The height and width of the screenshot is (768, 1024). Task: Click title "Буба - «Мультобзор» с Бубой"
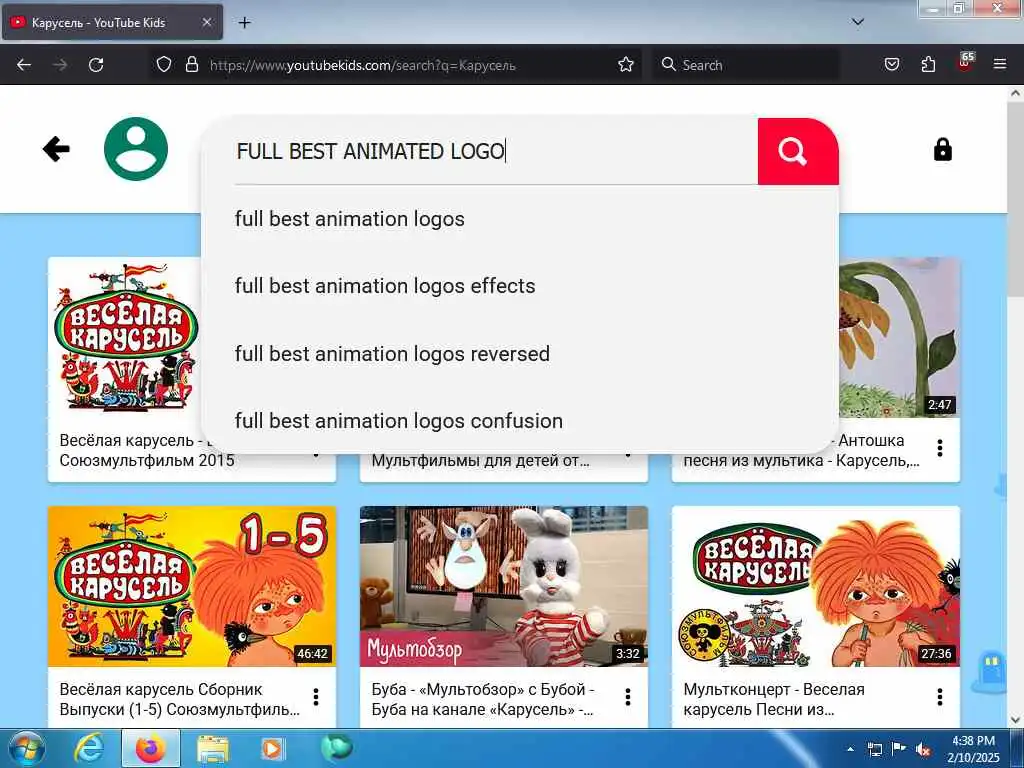[482, 699]
